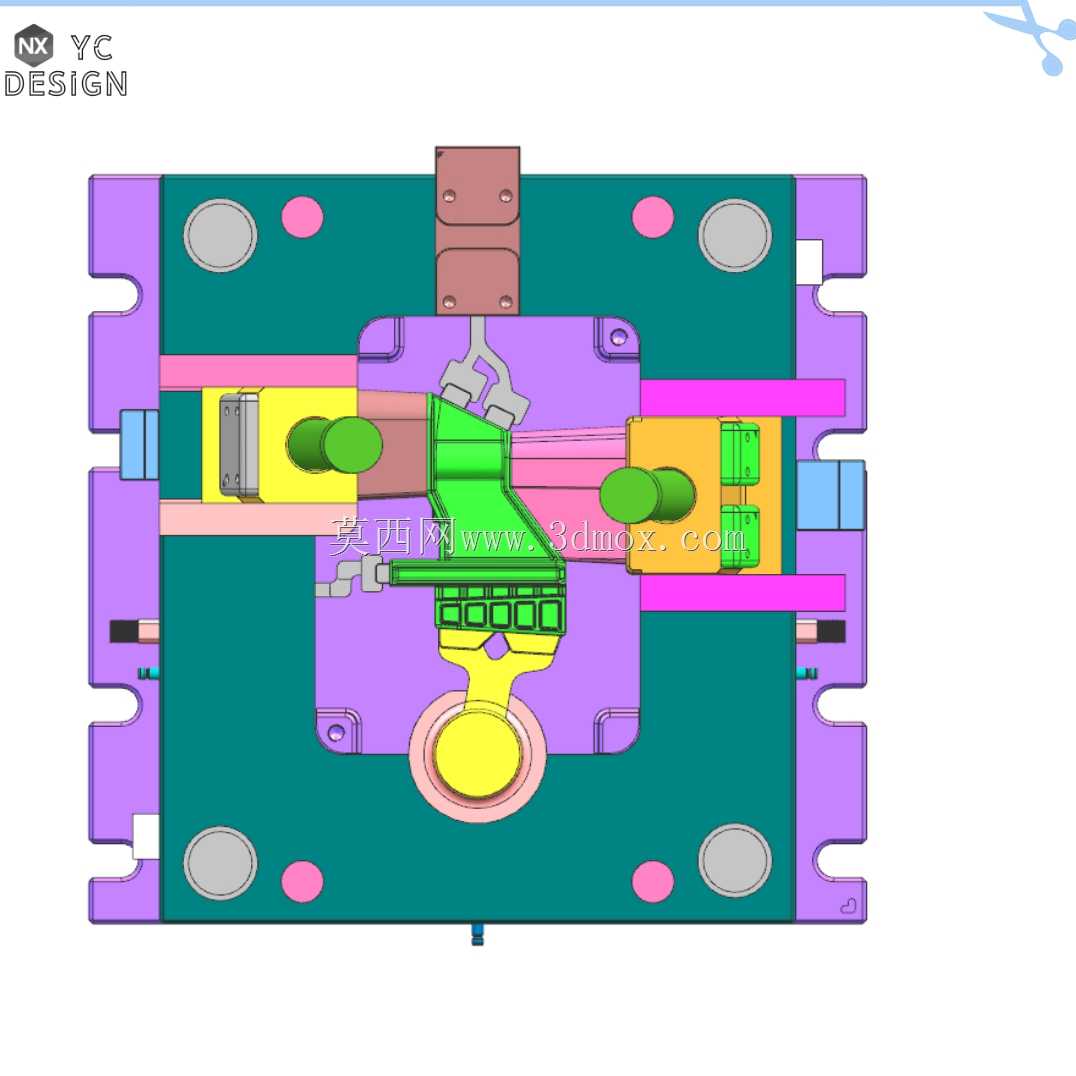Select the blue block on right plate edge
This screenshot has height=1076, width=1076.
(830, 495)
